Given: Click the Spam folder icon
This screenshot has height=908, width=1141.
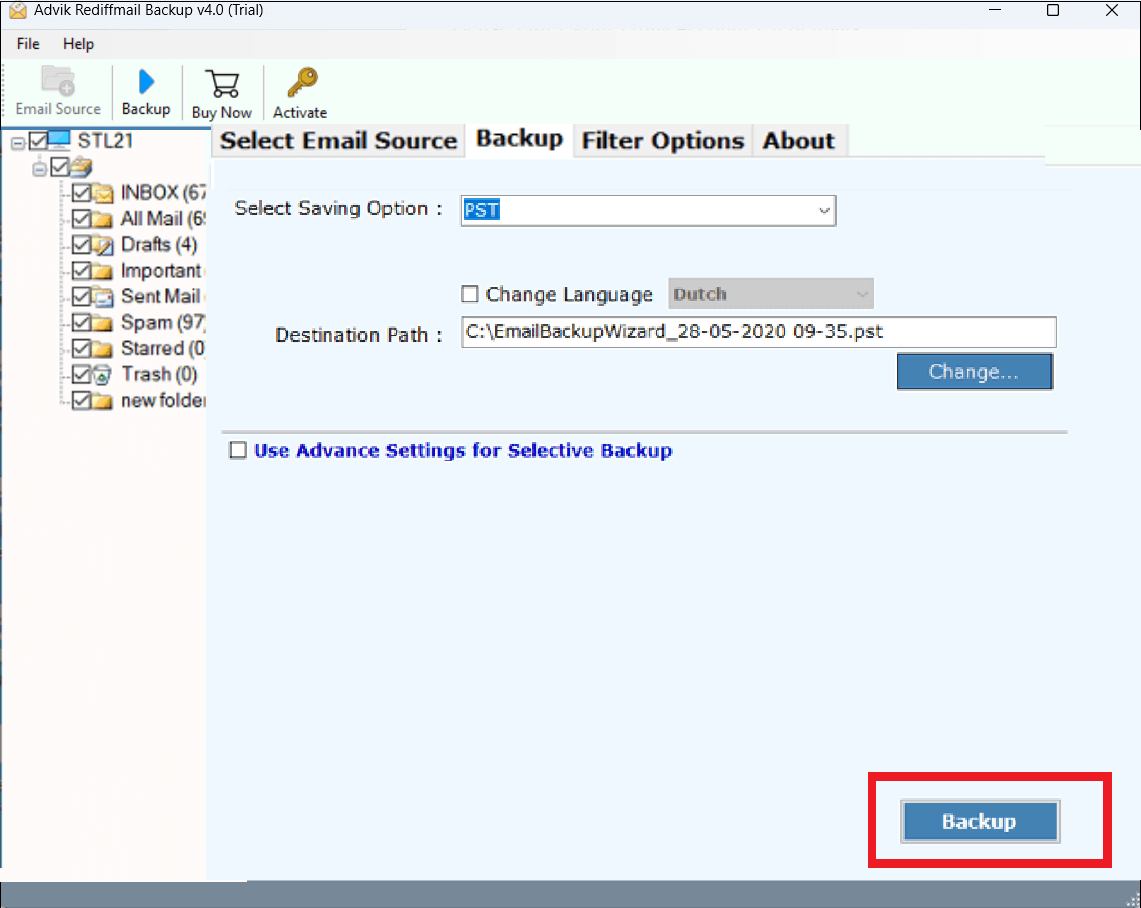Looking at the screenshot, I should (x=103, y=322).
